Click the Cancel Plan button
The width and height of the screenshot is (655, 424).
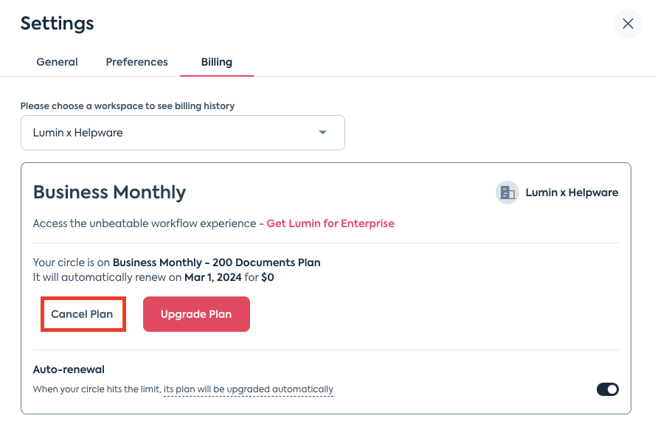click(x=82, y=314)
